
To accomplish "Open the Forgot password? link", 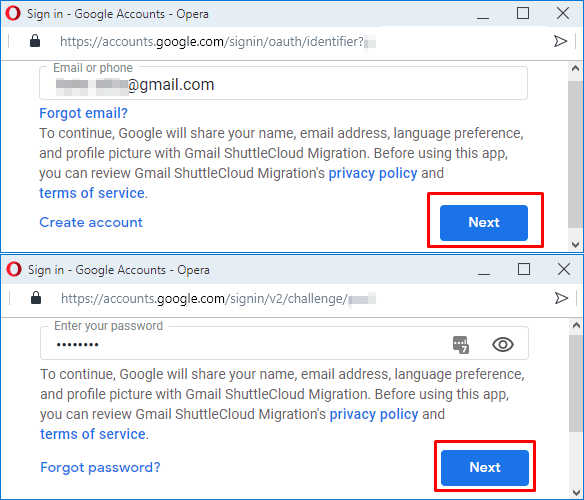I will click(x=100, y=467).
